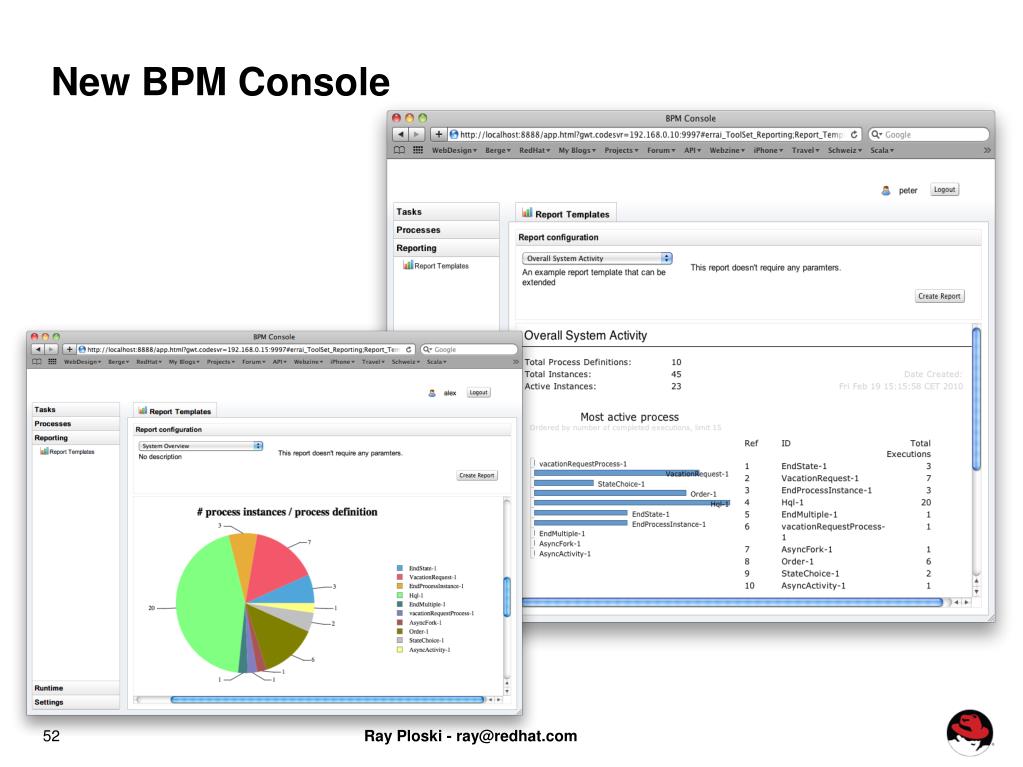The width and height of the screenshot is (1023, 767).
Task: Click the Google search field in the peter window
Action: coord(928,134)
